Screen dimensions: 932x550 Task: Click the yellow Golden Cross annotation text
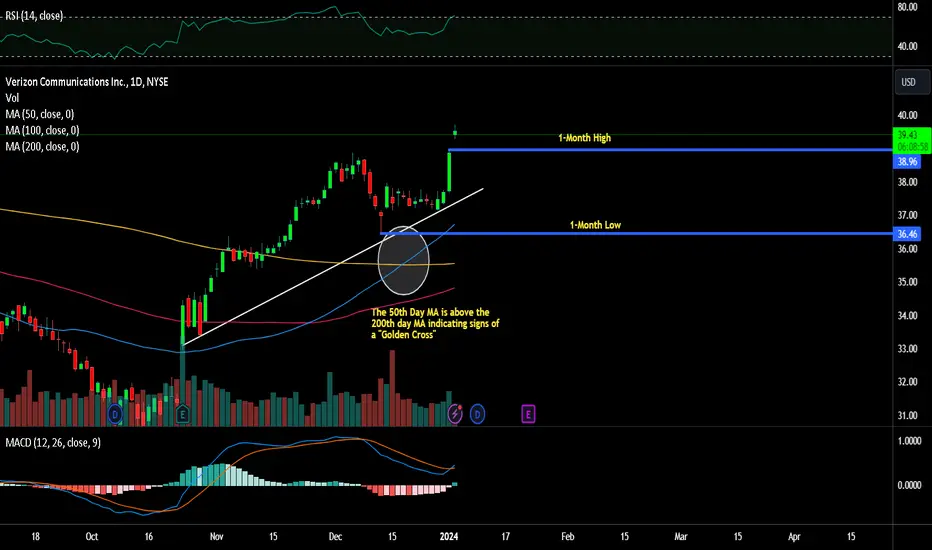coord(435,323)
